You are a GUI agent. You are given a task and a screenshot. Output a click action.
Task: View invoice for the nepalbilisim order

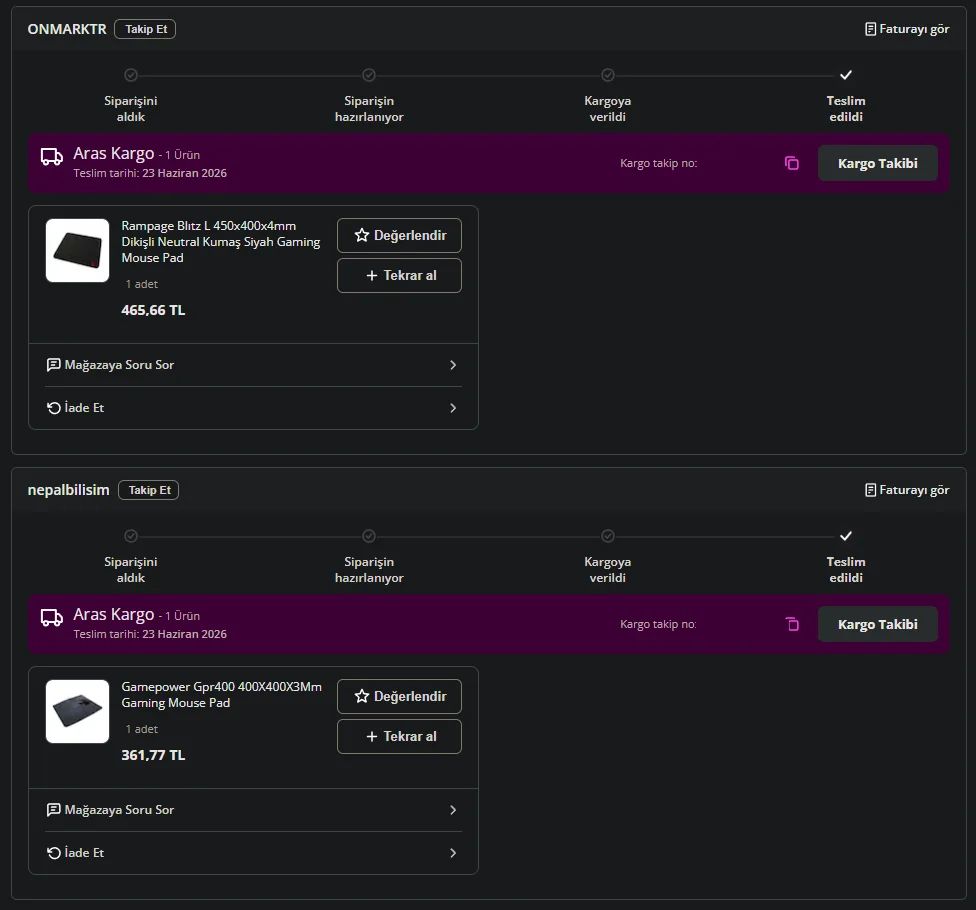pyautogui.click(x=907, y=490)
